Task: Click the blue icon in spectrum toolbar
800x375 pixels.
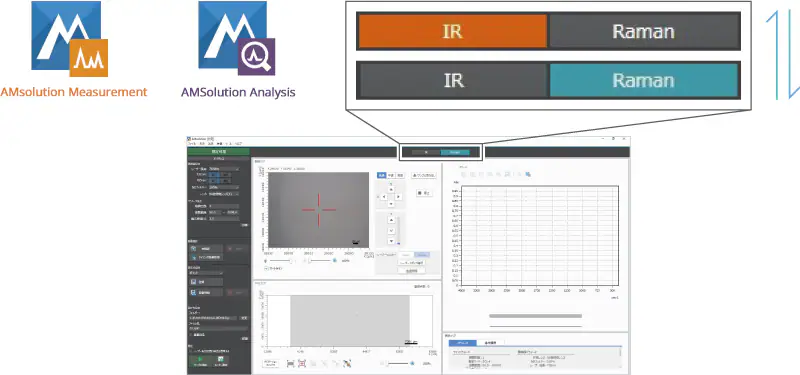Action: pyautogui.click(x=528, y=174)
